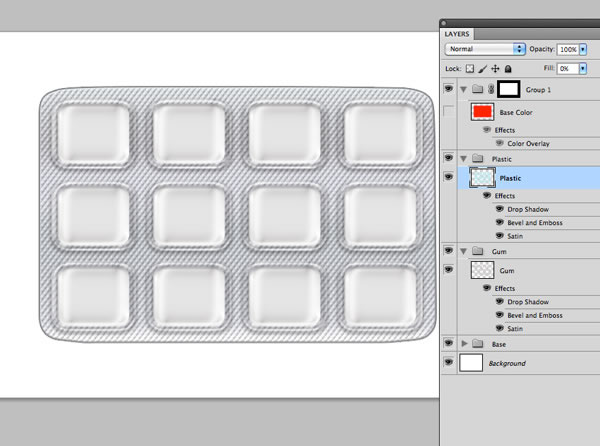Disable Plastic layer Bevel and Emboss eye
The width and height of the screenshot is (600, 446).
(499, 222)
